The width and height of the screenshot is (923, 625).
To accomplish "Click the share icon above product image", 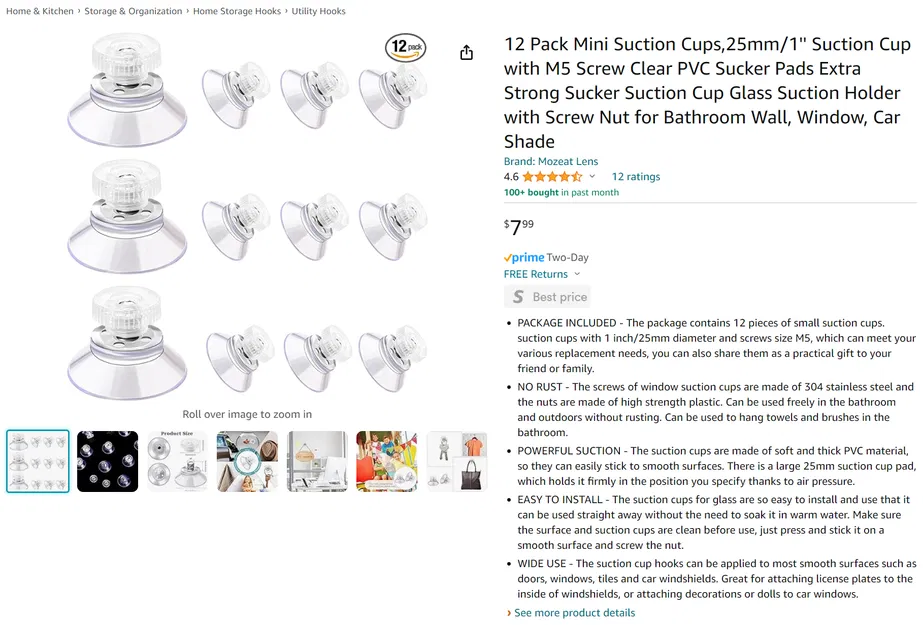I will click(466, 53).
